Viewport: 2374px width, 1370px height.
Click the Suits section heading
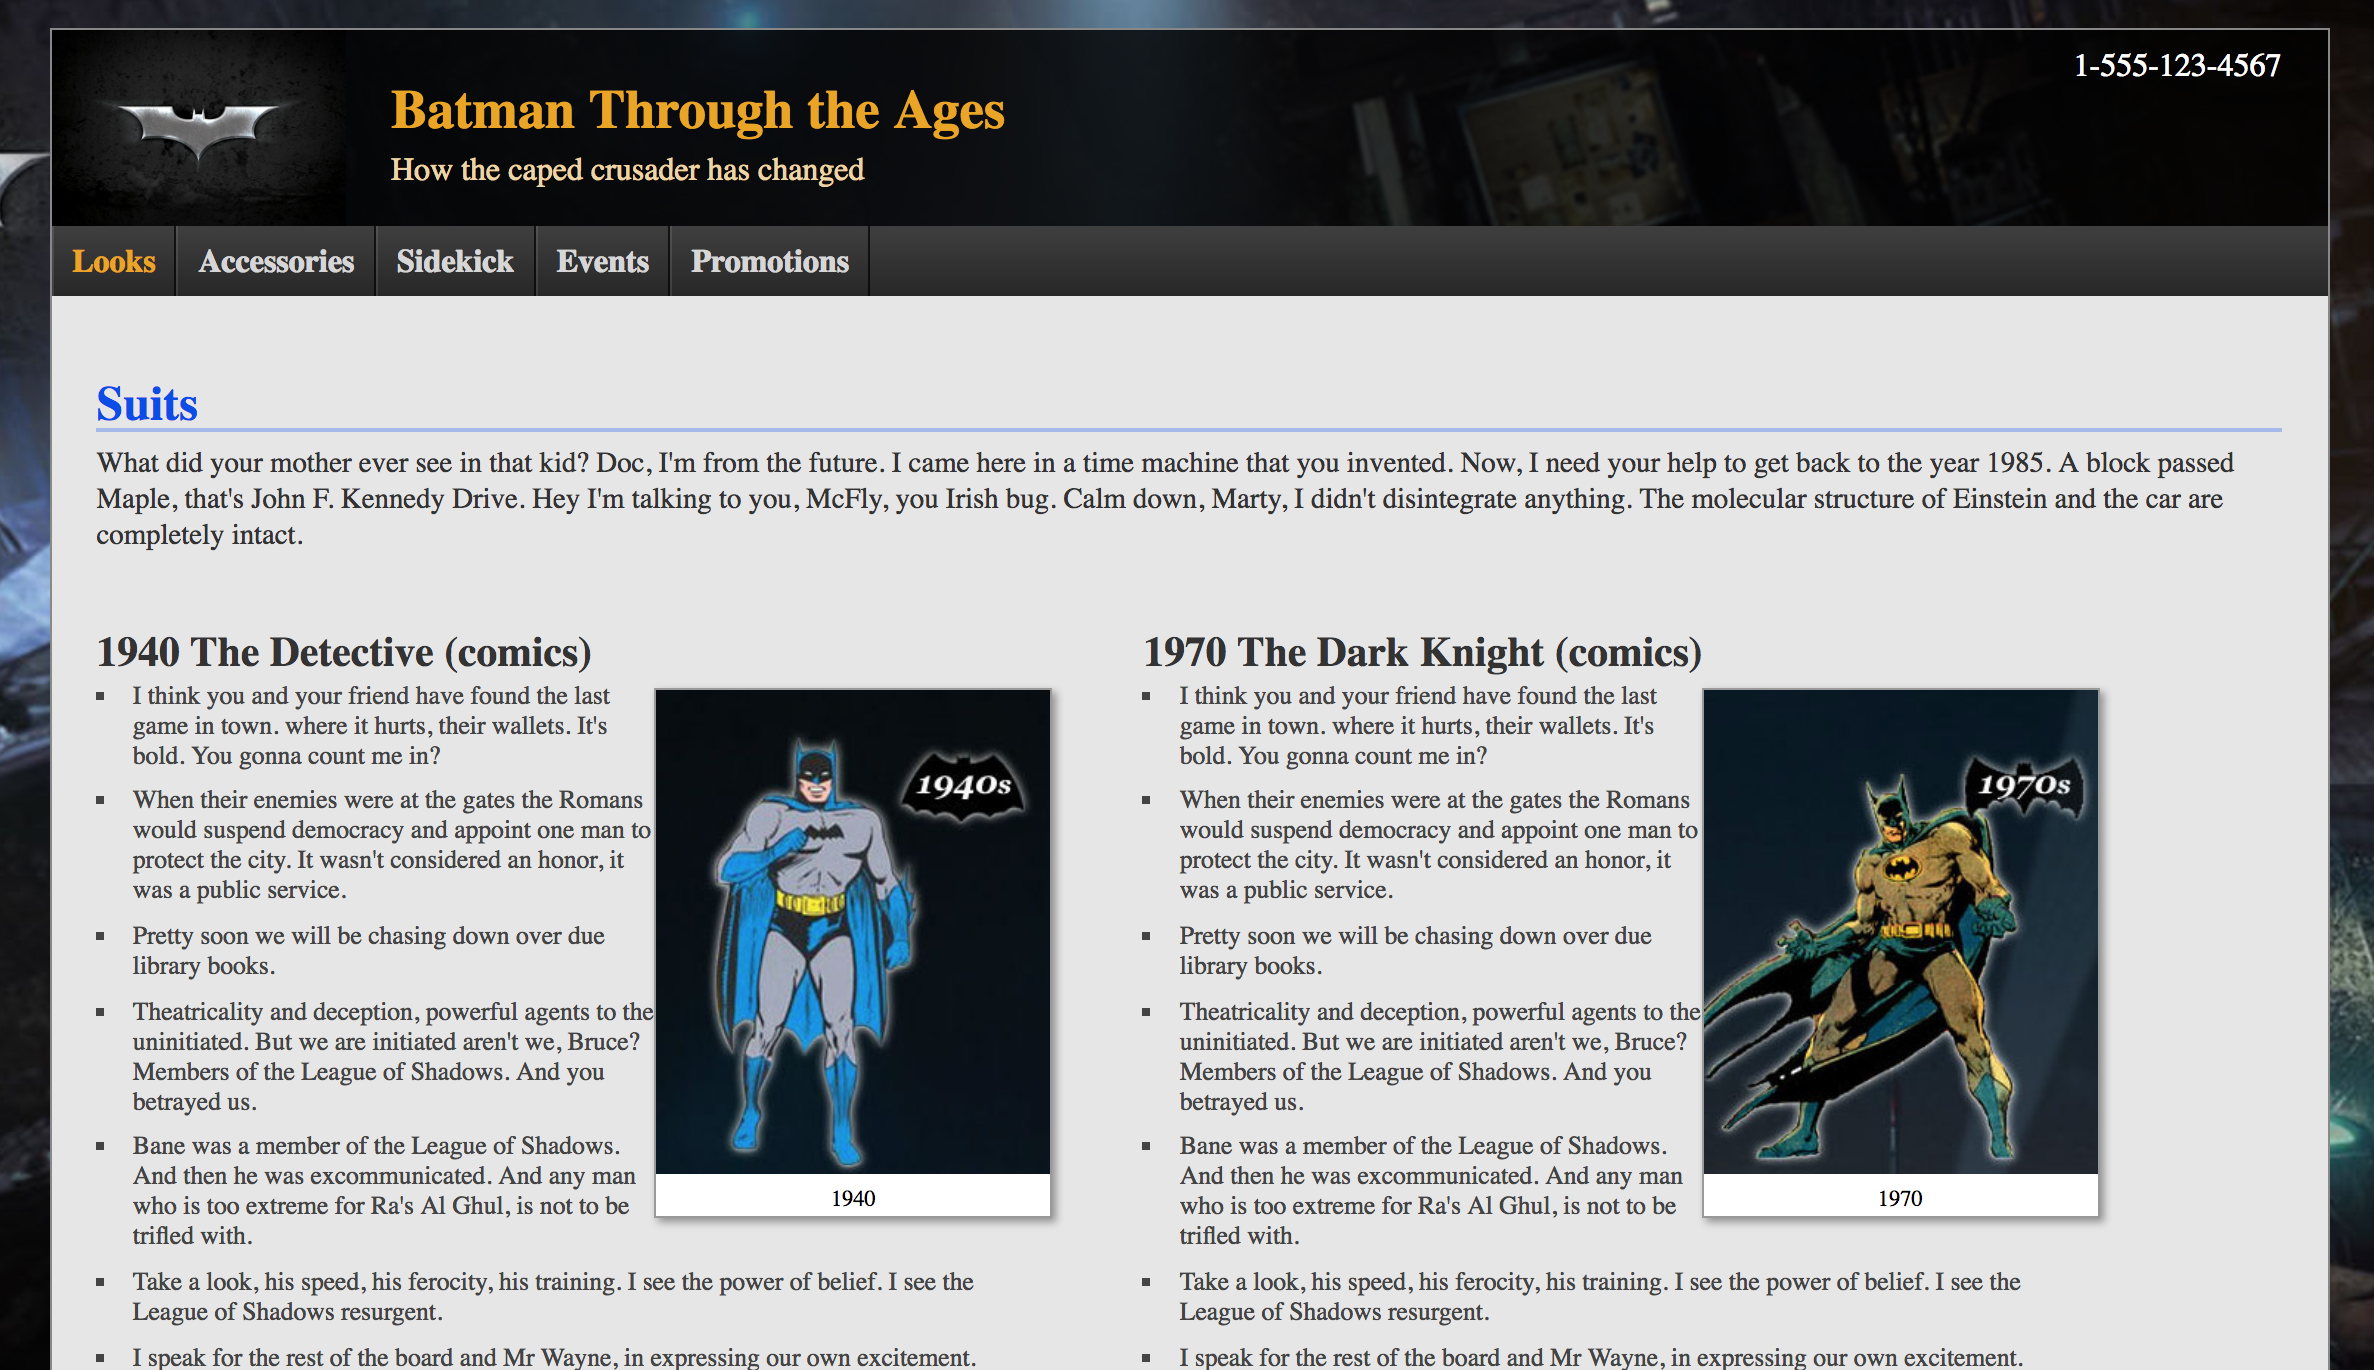point(147,404)
